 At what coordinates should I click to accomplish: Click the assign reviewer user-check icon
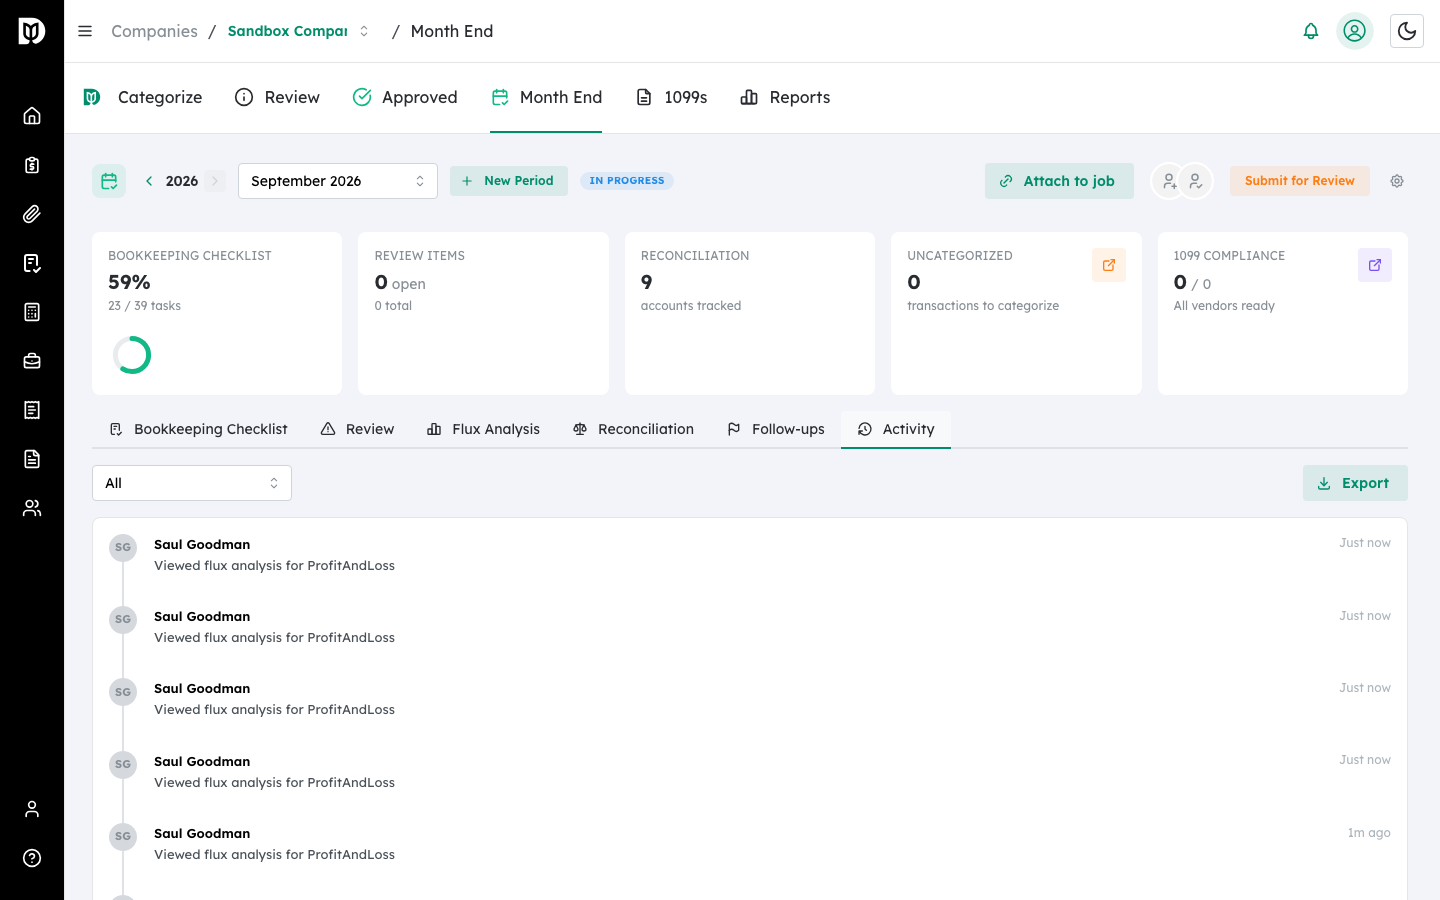point(1195,181)
